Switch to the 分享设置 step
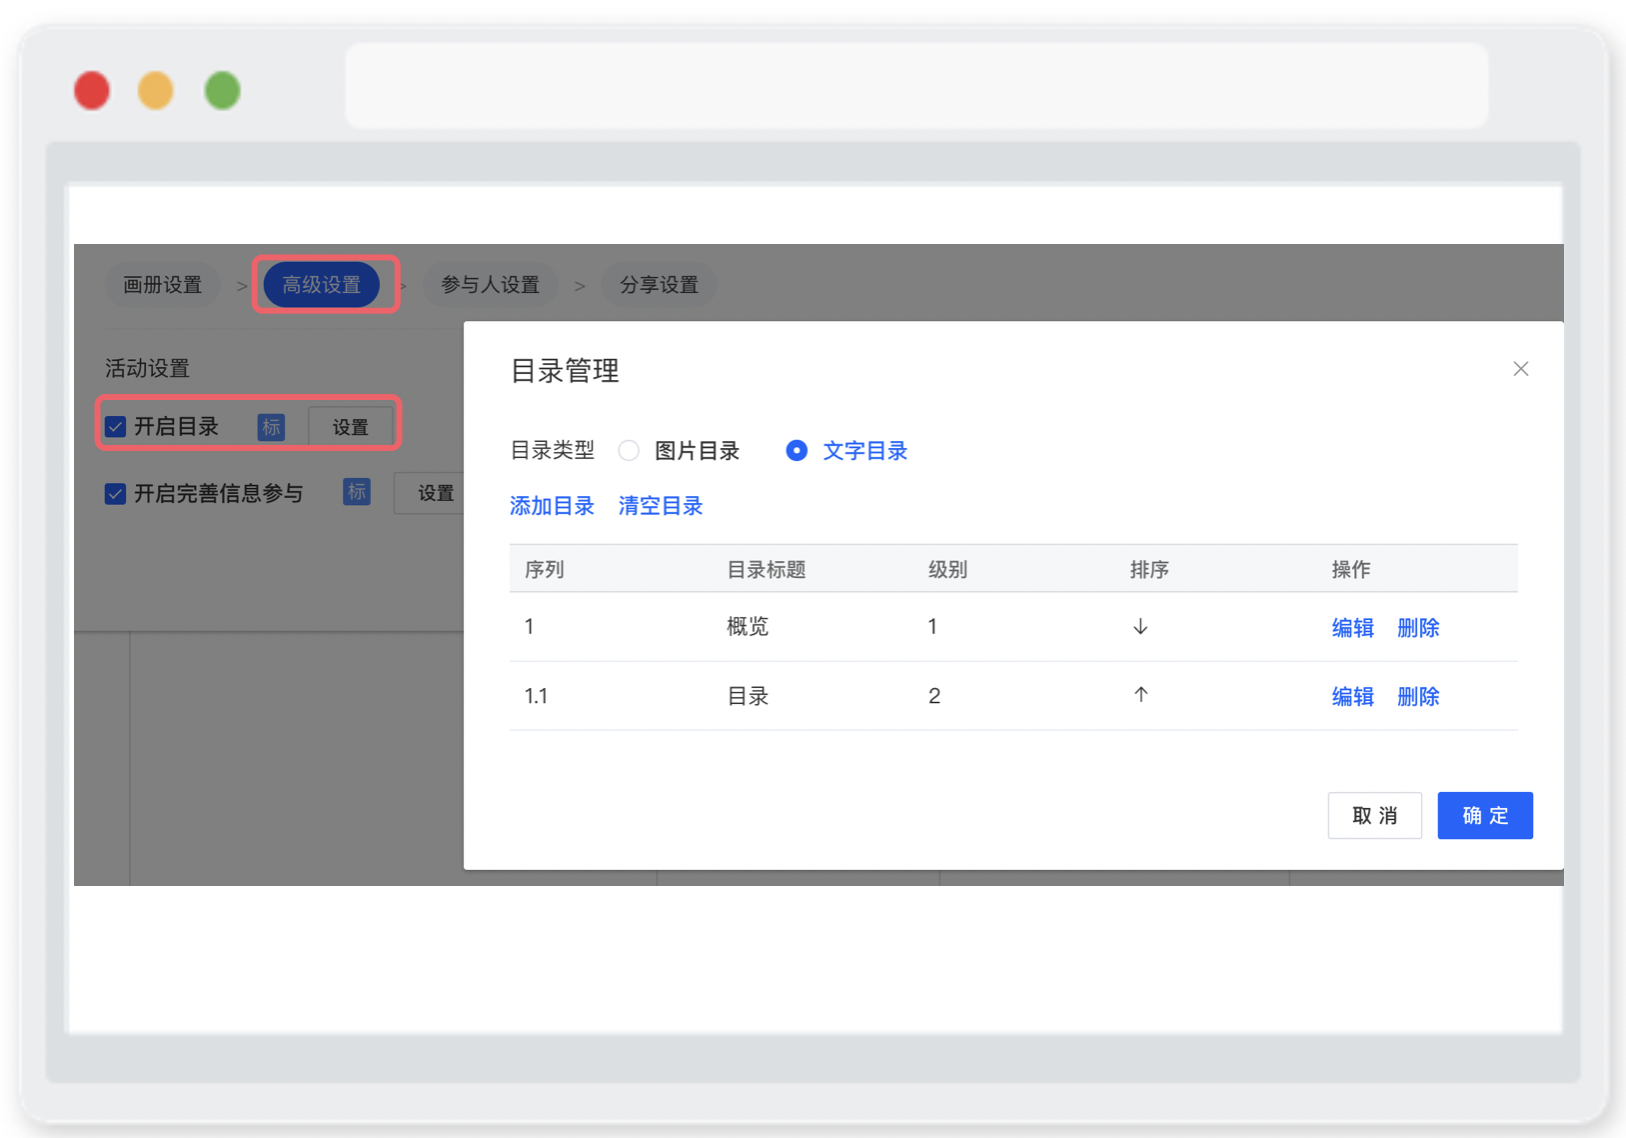The width and height of the screenshot is (1626, 1138). point(659,285)
